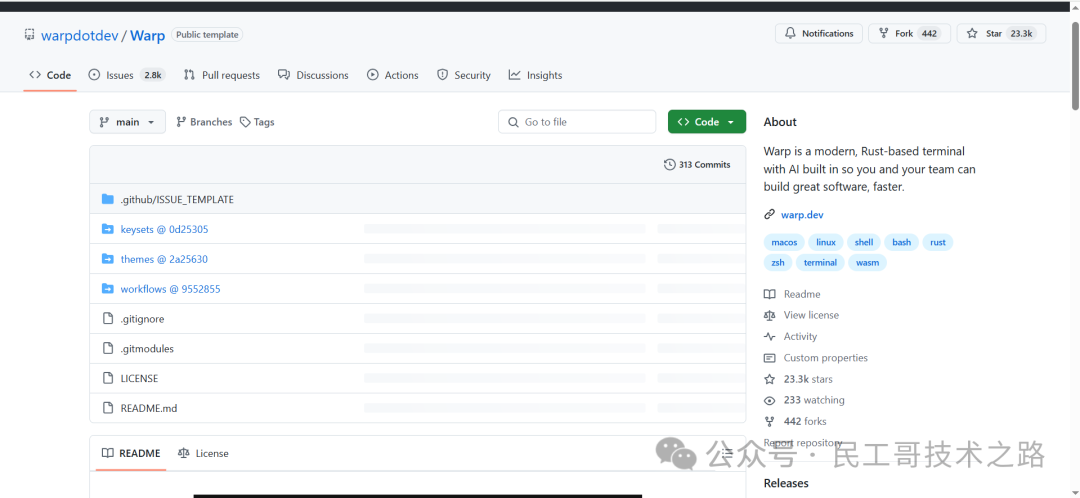
Task: Click the Public template label
Action: click(x=207, y=34)
